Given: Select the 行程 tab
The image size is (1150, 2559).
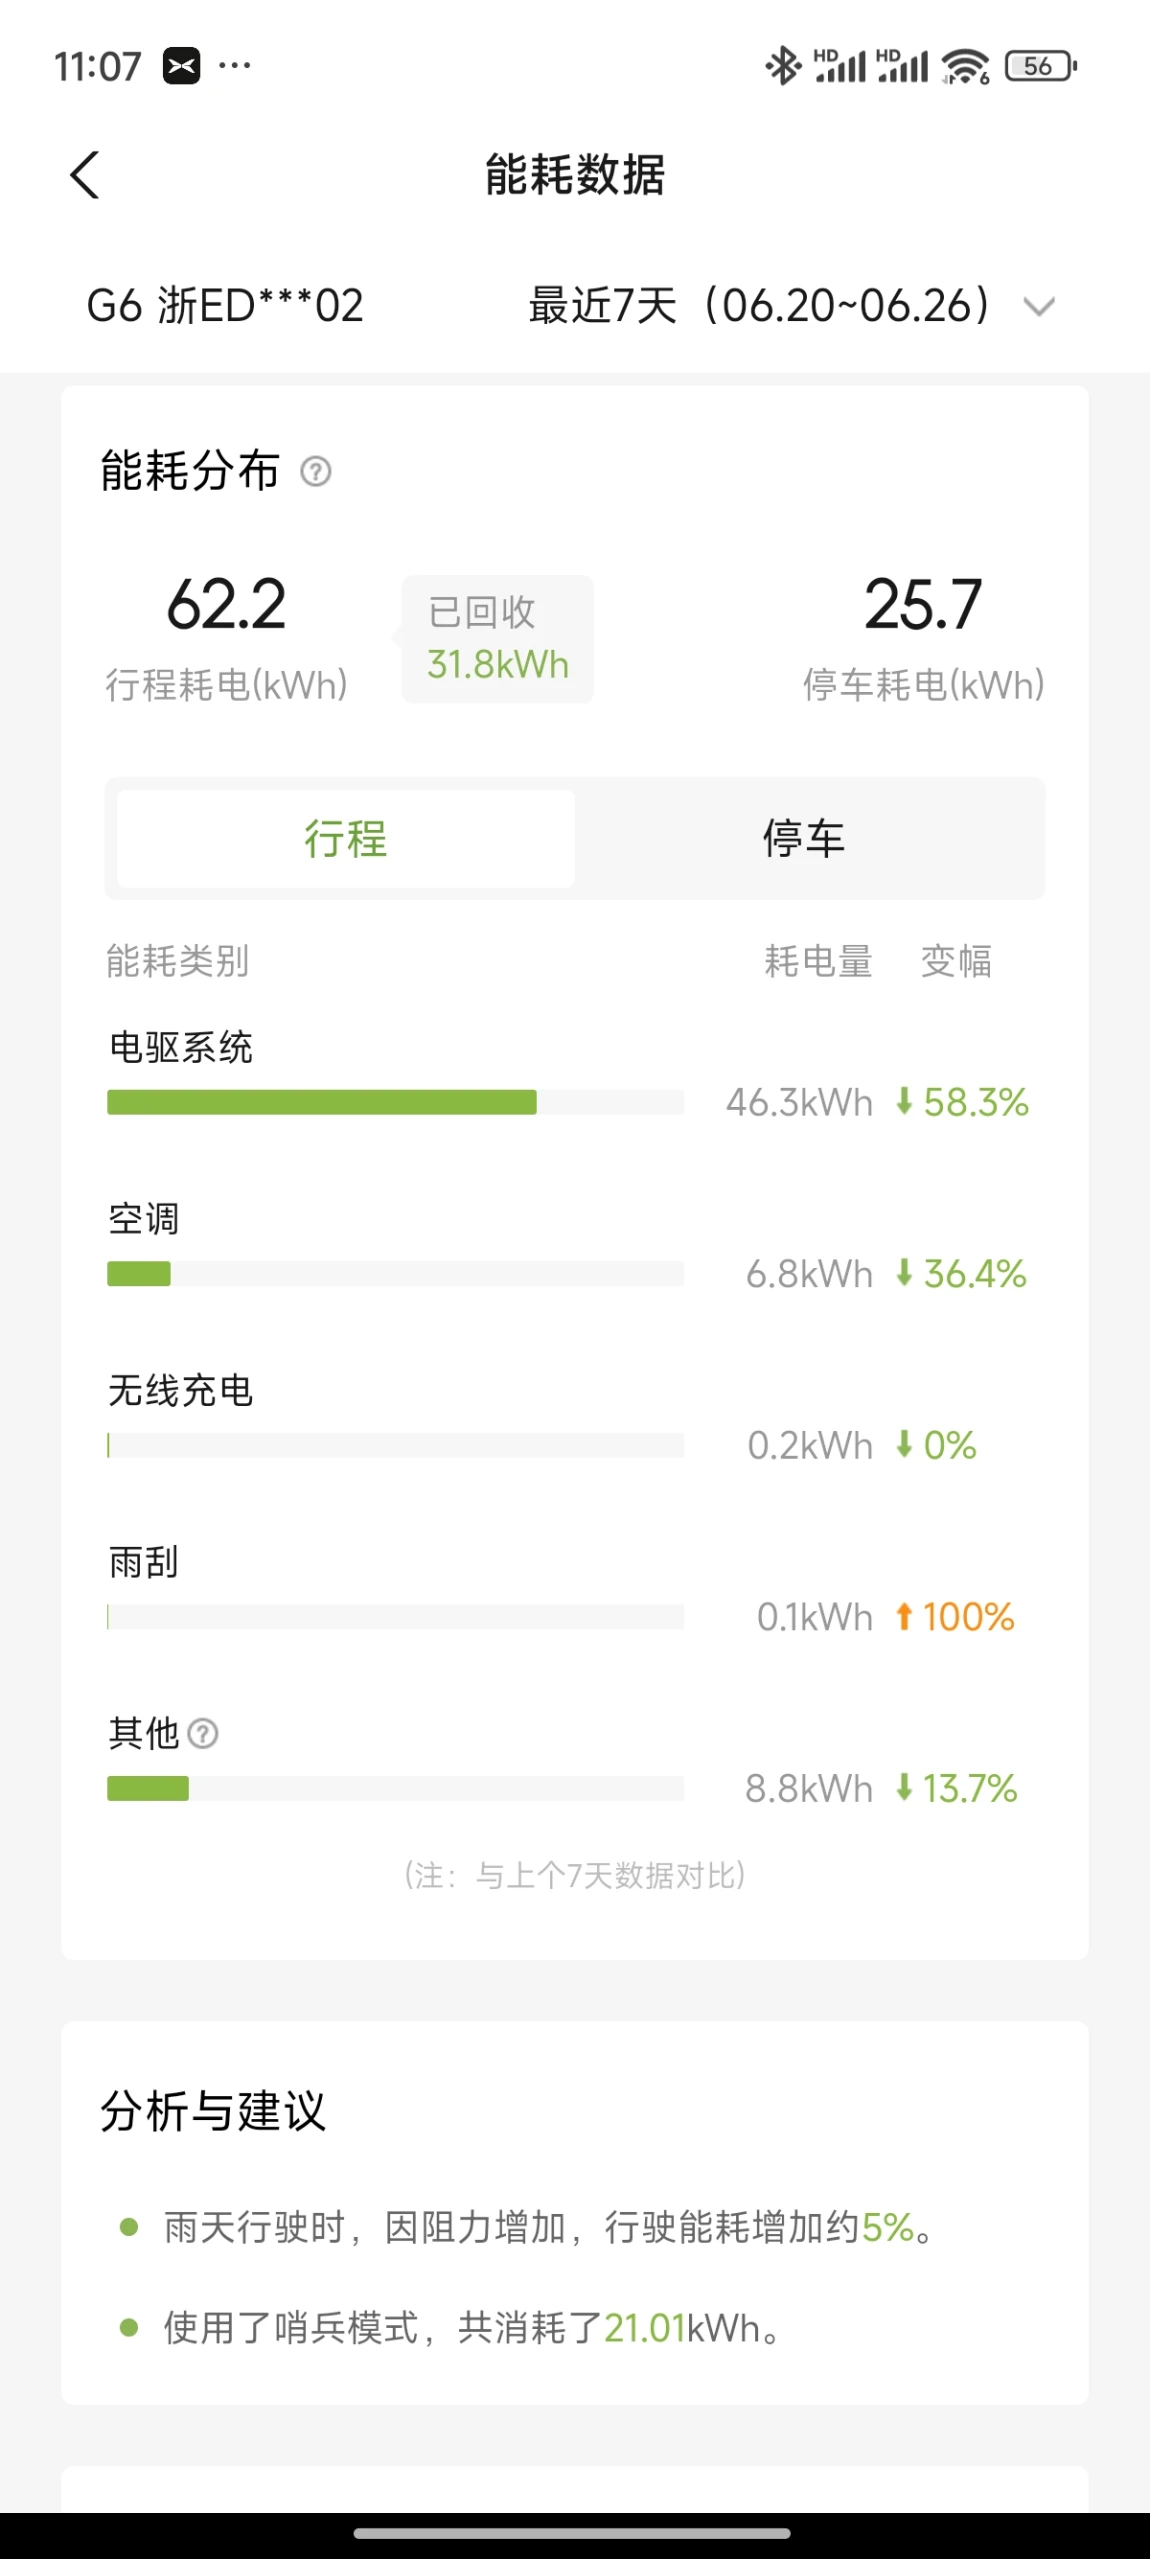Looking at the screenshot, I should 346,838.
